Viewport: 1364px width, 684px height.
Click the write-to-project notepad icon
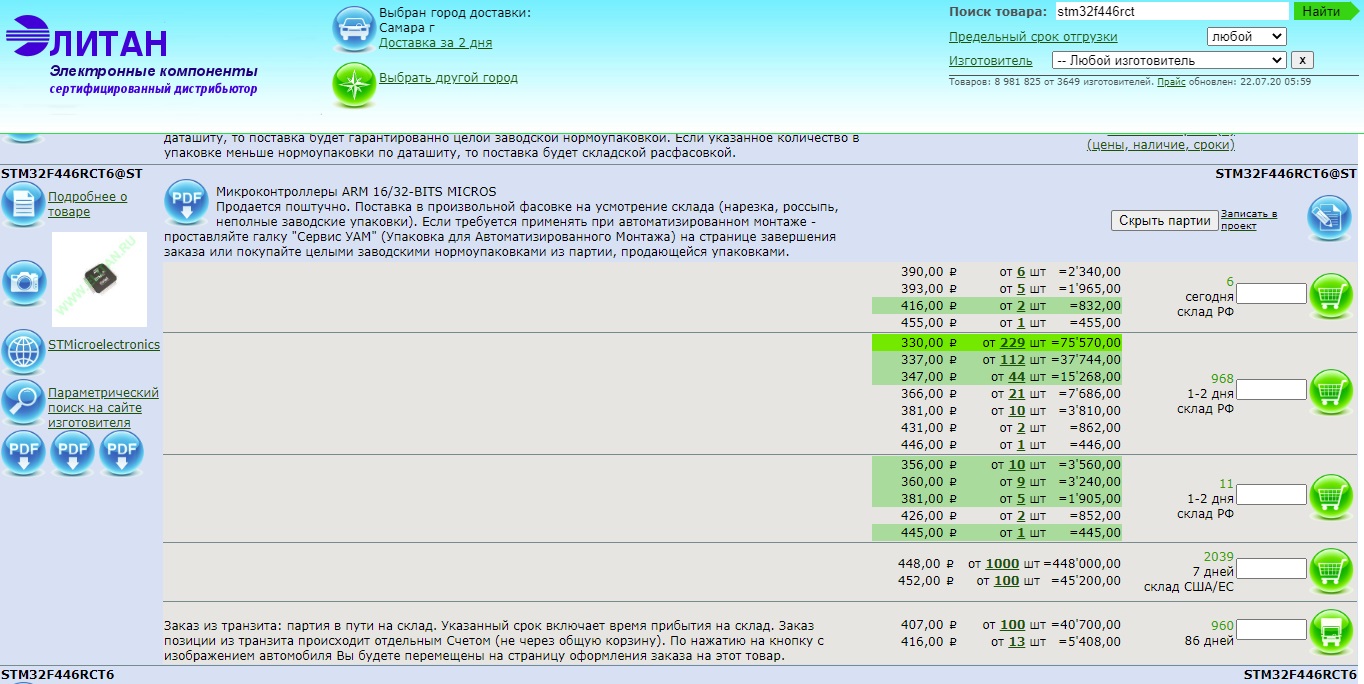[x=1330, y=218]
